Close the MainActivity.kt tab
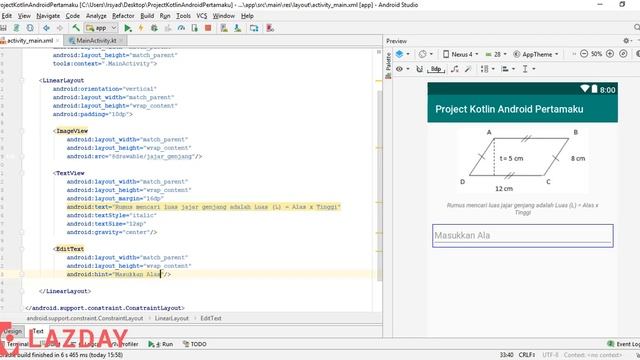 pos(121,40)
